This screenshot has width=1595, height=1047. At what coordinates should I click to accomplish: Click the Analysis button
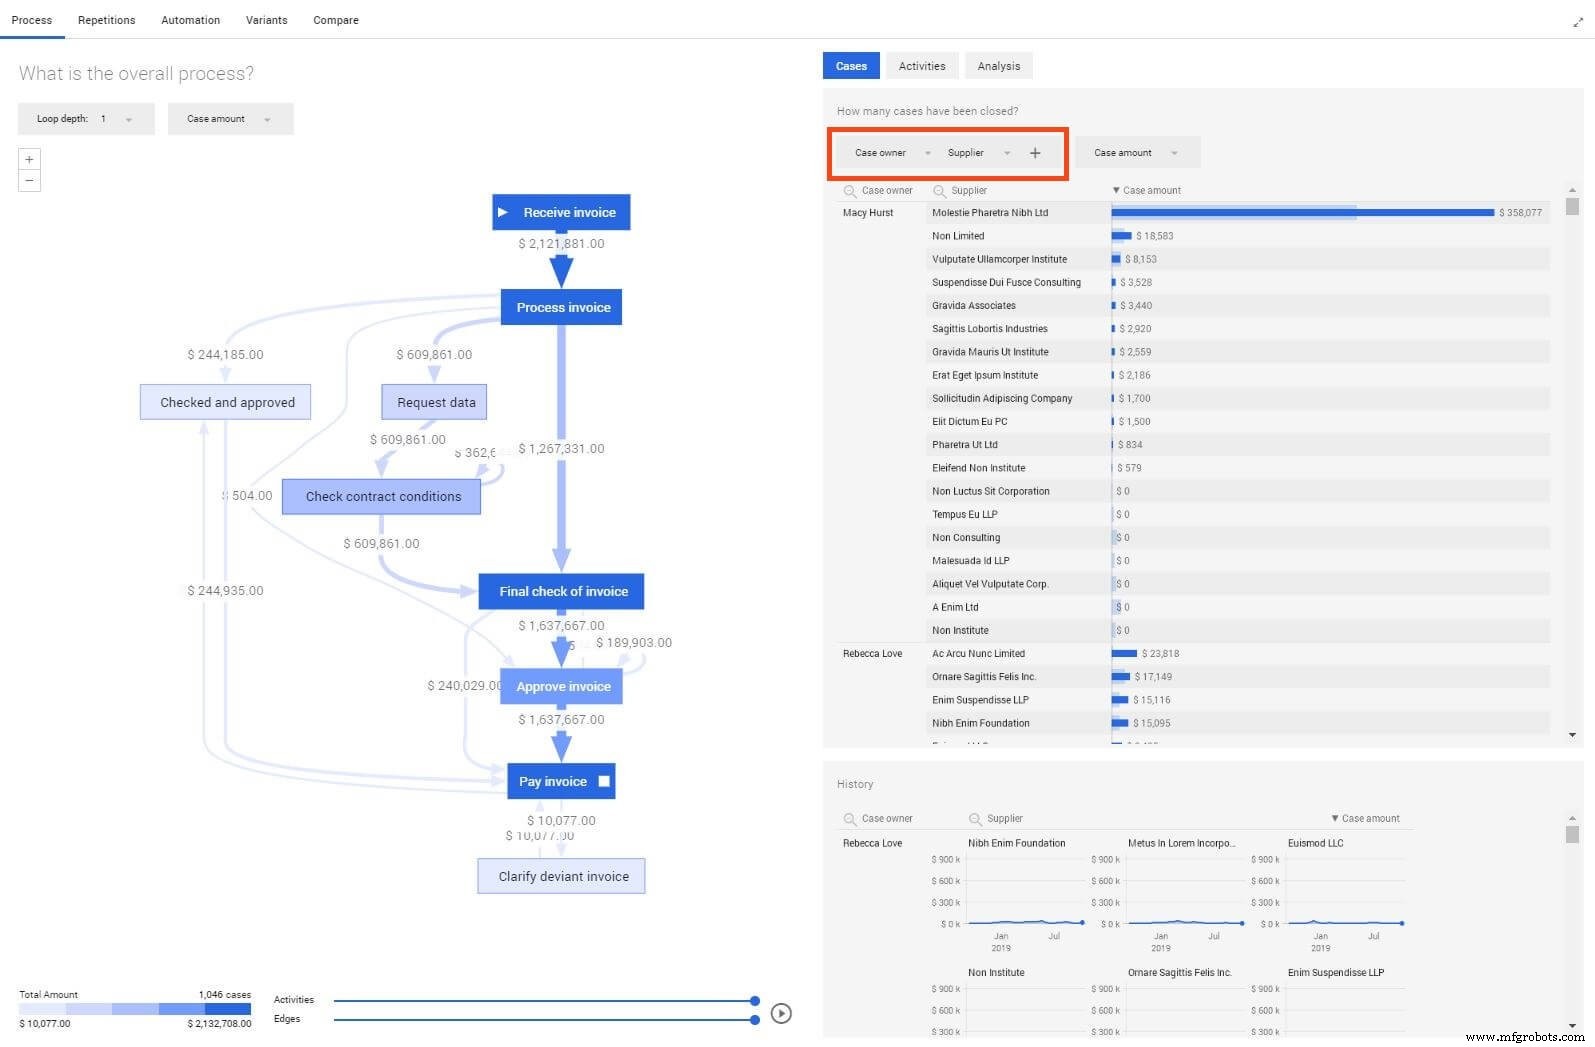998,66
